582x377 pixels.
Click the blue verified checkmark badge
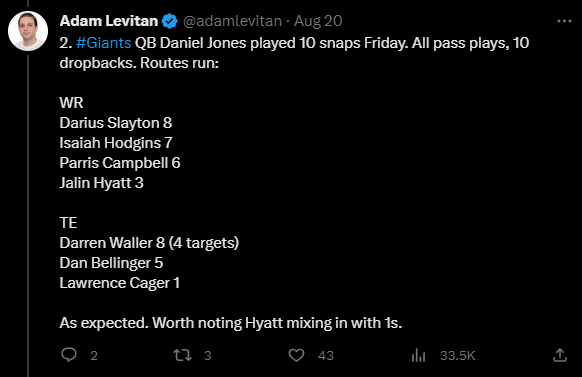click(170, 21)
